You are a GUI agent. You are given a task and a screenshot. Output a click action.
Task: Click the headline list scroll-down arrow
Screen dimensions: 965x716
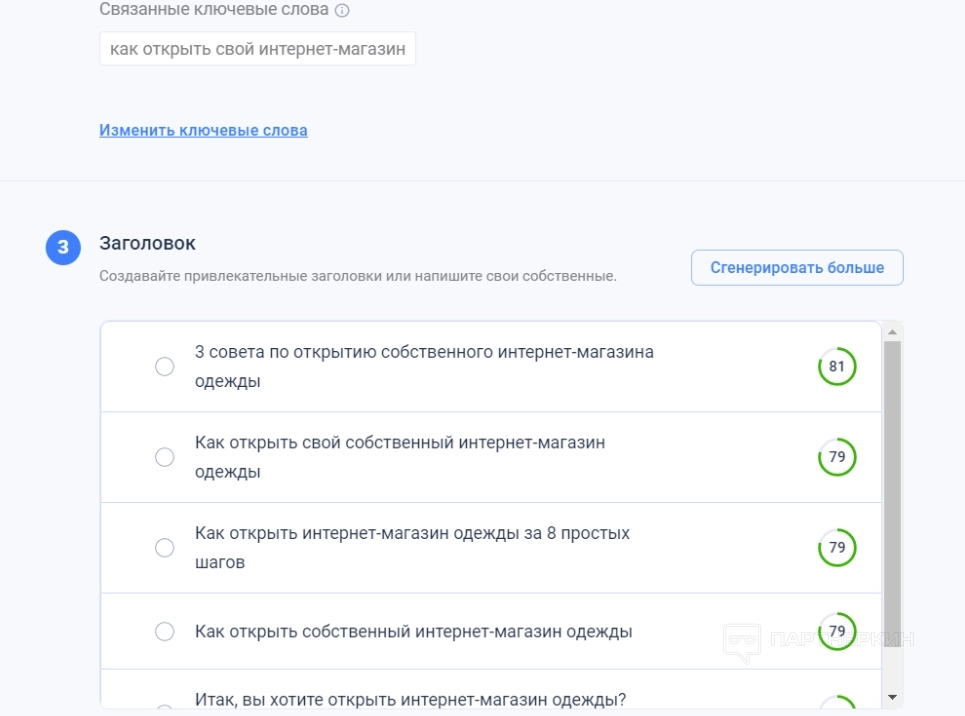pos(892,696)
